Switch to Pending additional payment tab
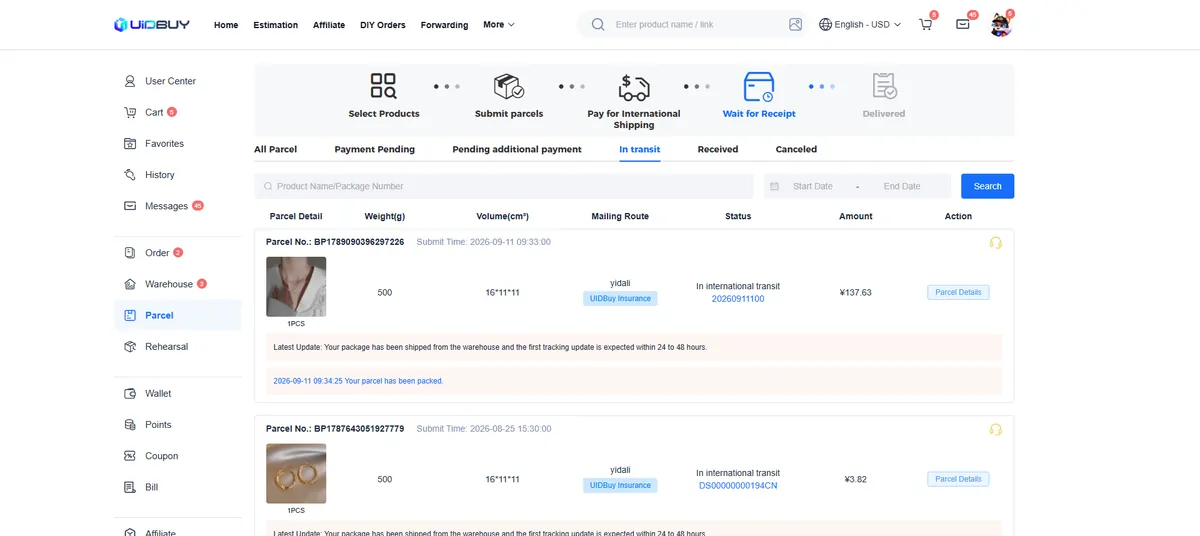The width and height of the screenshot is (1200, 536). 517,149
